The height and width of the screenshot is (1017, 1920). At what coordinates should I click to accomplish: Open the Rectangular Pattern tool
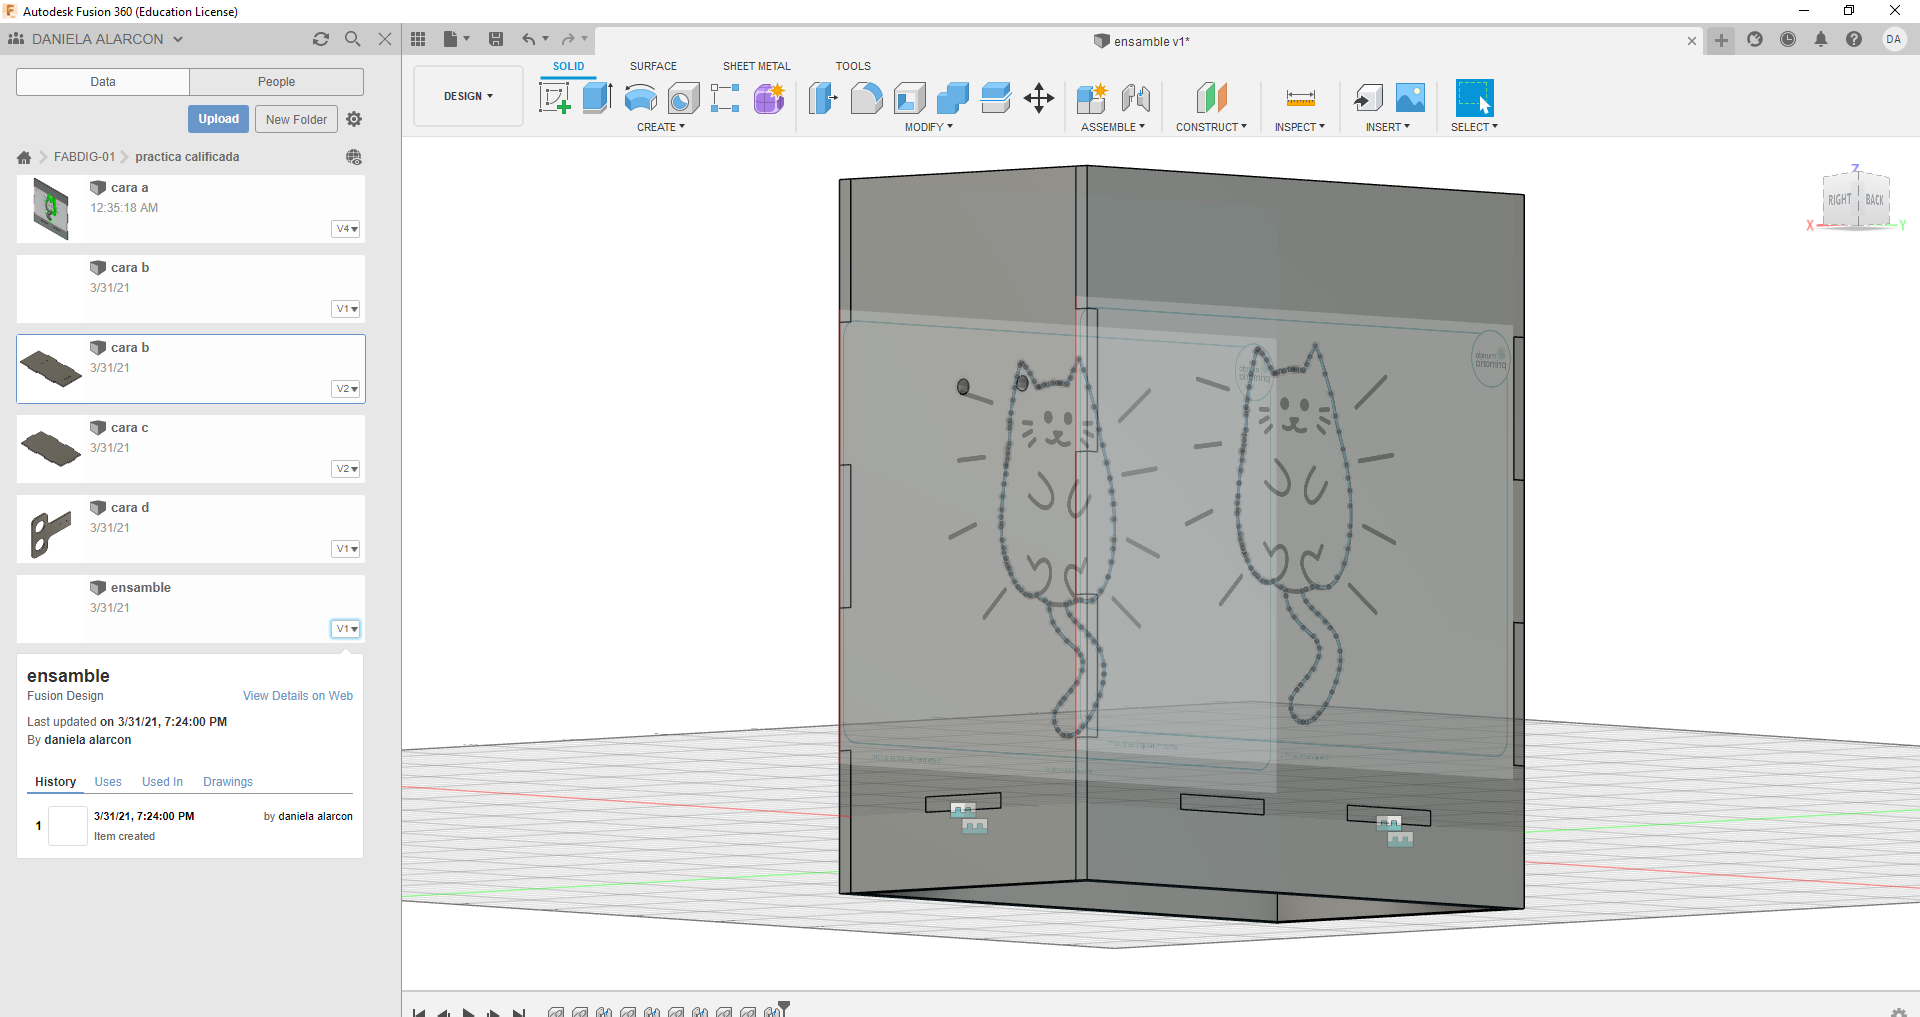[x=725, y=98]
